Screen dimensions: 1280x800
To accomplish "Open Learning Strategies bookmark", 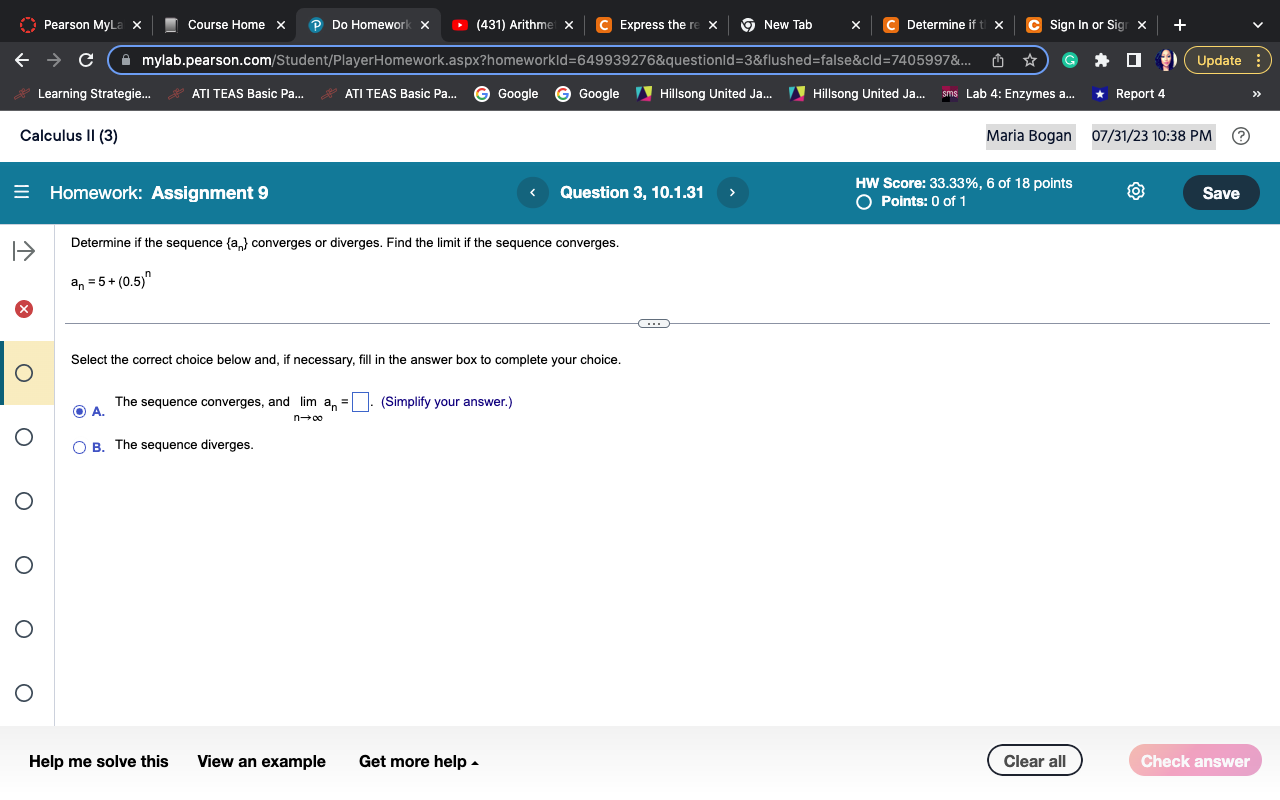I will [83, 94].
